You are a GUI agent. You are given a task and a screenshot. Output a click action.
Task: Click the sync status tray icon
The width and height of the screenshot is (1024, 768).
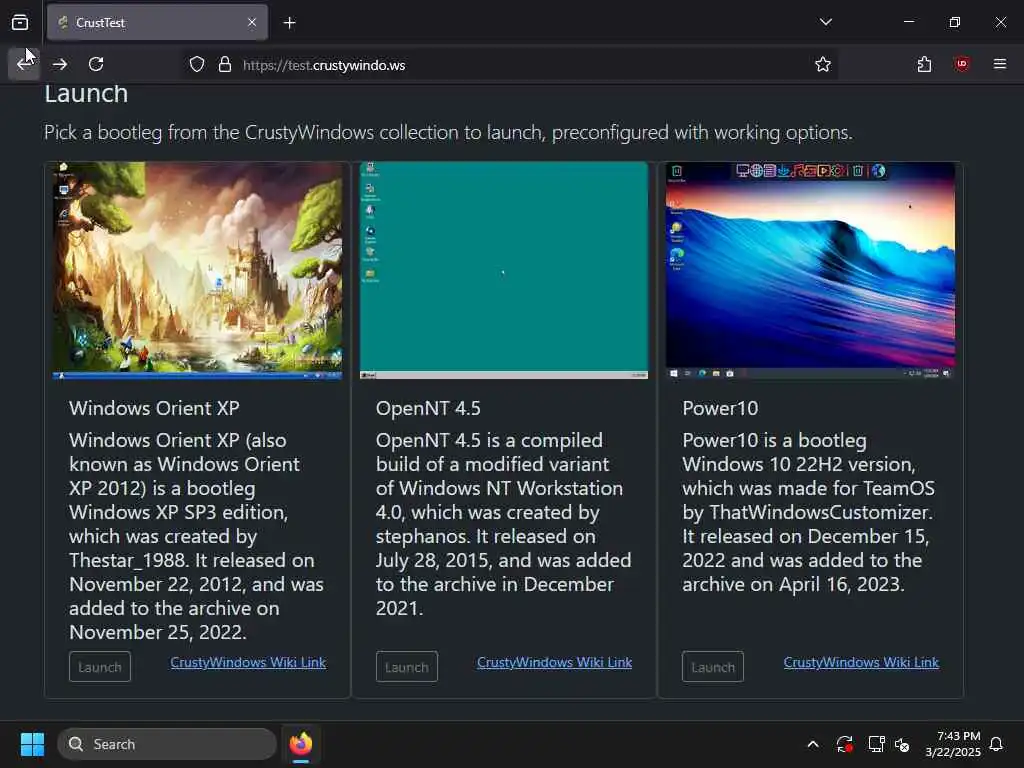pos(844,744)
